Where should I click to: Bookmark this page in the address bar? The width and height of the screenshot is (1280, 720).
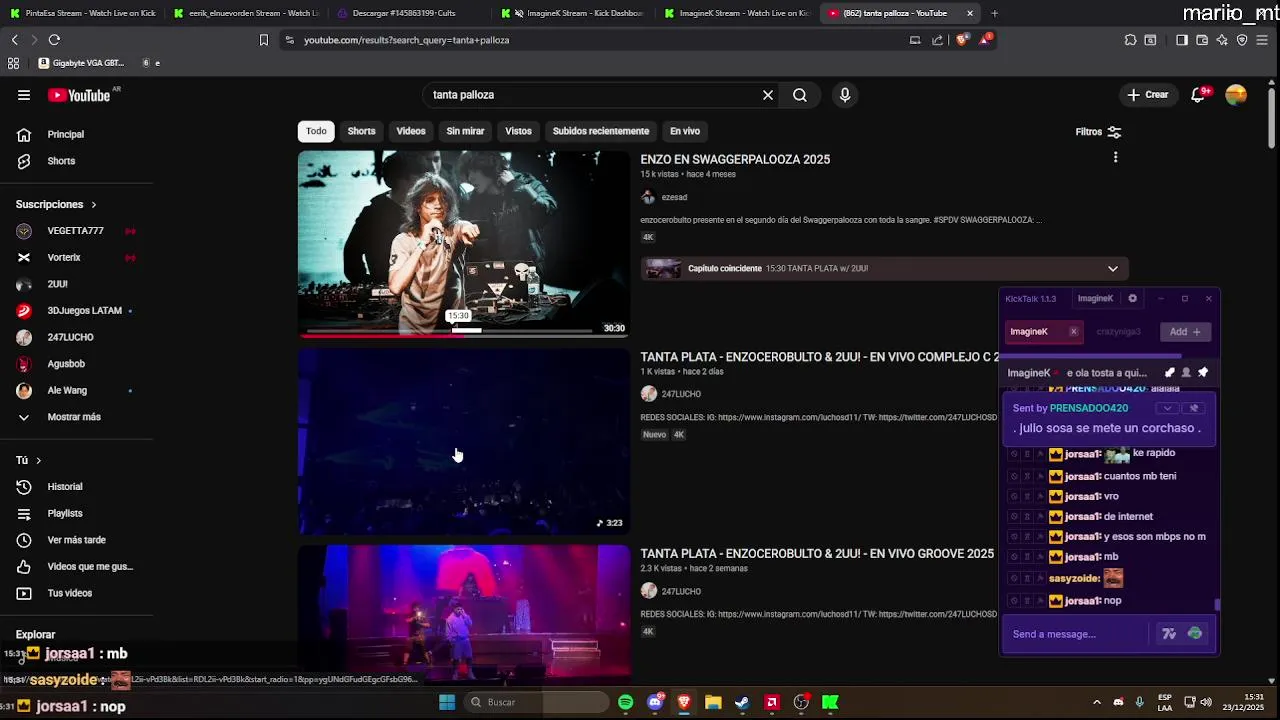[x=264, y=40]
